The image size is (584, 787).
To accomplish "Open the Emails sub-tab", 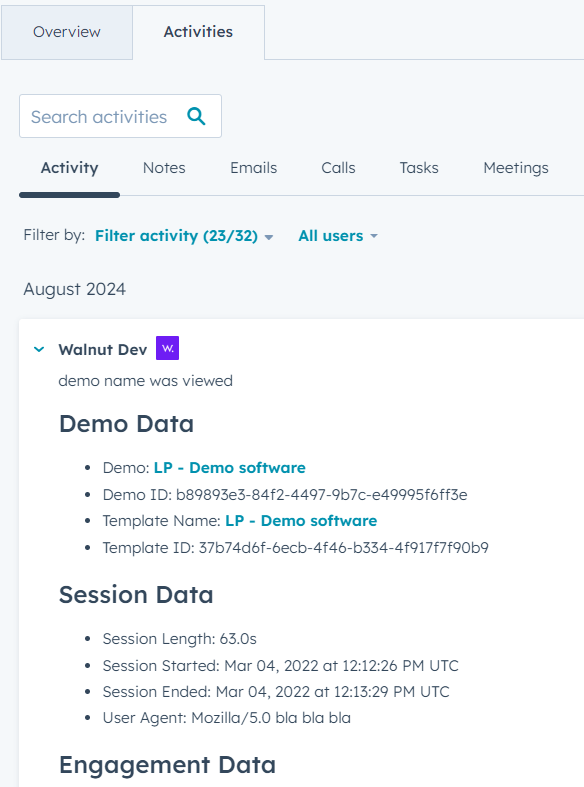I will coord(253,168).
